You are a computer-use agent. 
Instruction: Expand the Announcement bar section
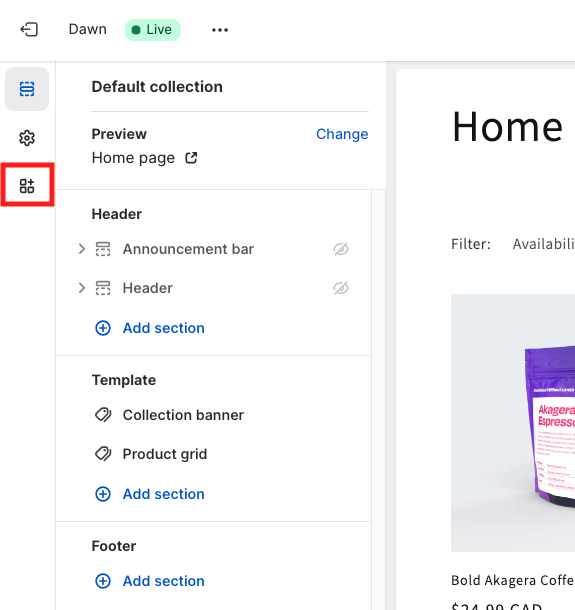pyautogui.click(x=81, y=249)
